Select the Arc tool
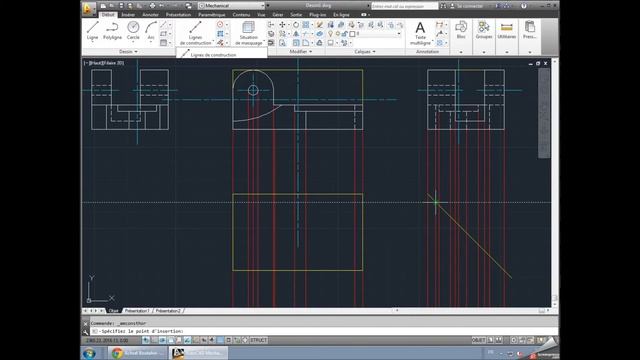640x360 pixels. point(151,31)
